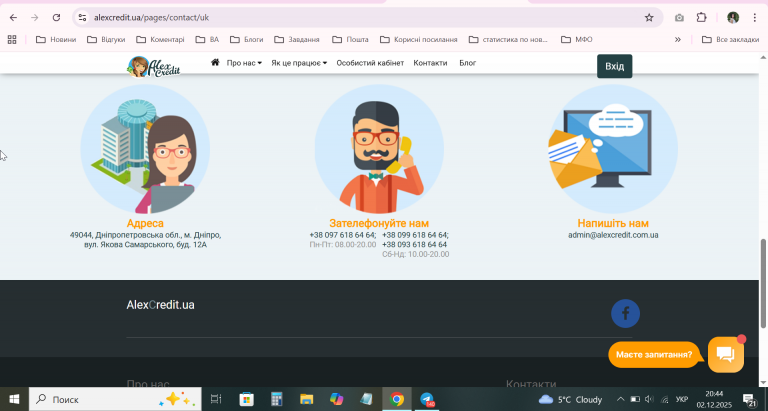Screen dimensions: 768x411
Task: Open the notification center icon
Action: coord(750,399)
